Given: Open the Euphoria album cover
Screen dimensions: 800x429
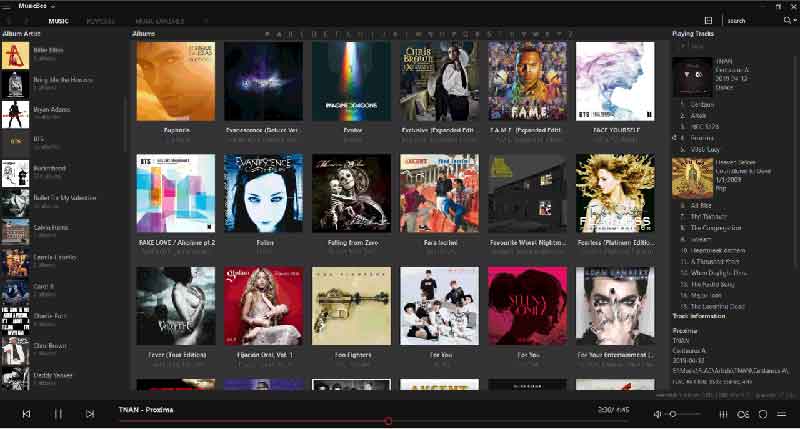Looking at the screenshot, I should [176, 81].
